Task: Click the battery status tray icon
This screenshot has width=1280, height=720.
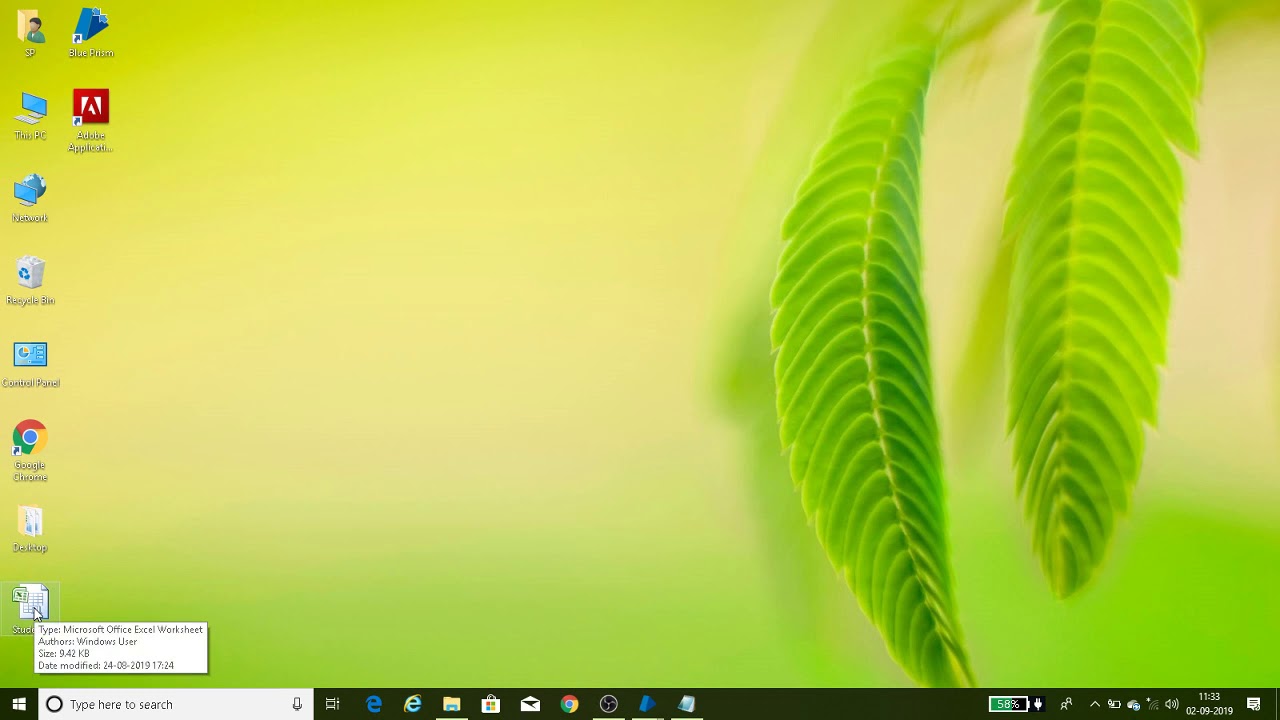Action: pos(1114,704)
